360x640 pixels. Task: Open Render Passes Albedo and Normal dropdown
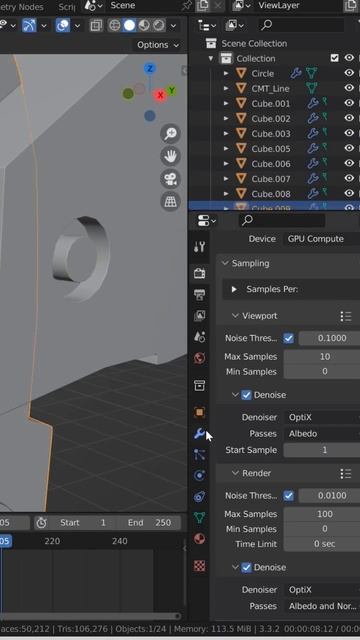click(x=322, y=606)
